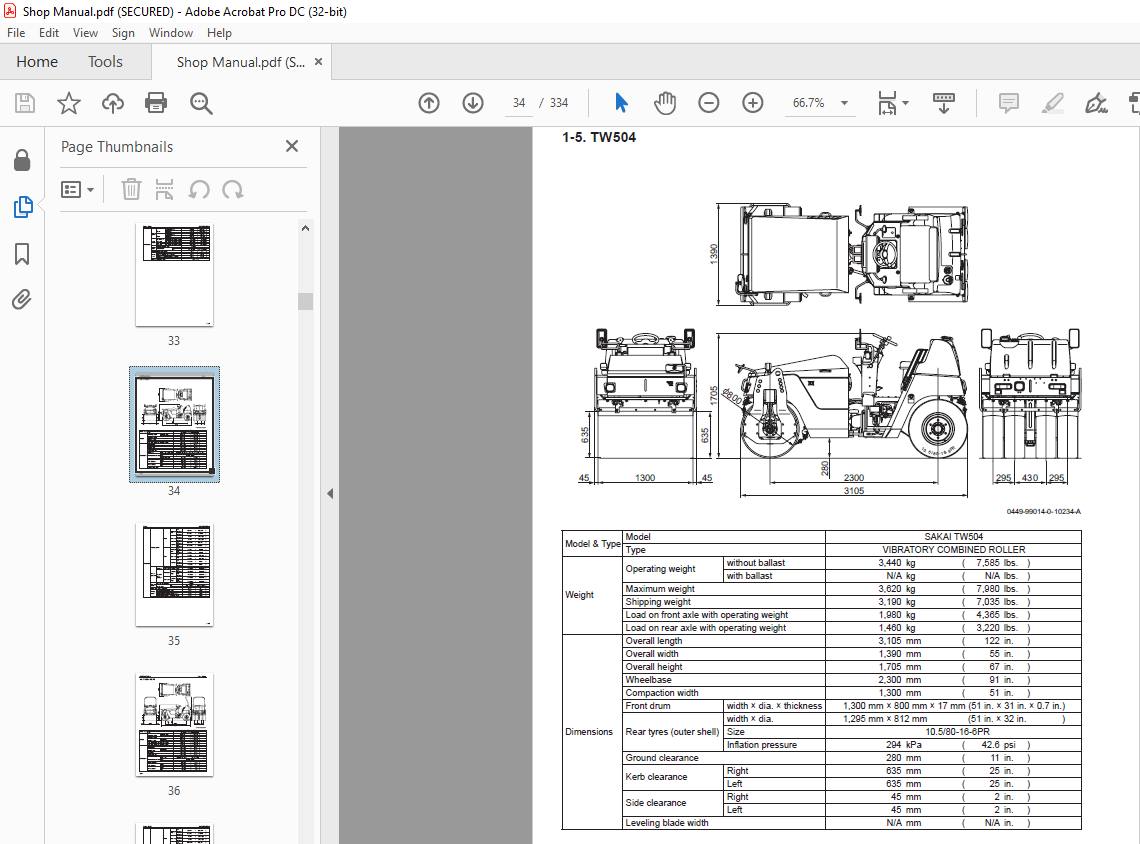Rotate page counterclockwise in thumbnails
This screenshot has height=844, width=1140.
pos(198,190)
